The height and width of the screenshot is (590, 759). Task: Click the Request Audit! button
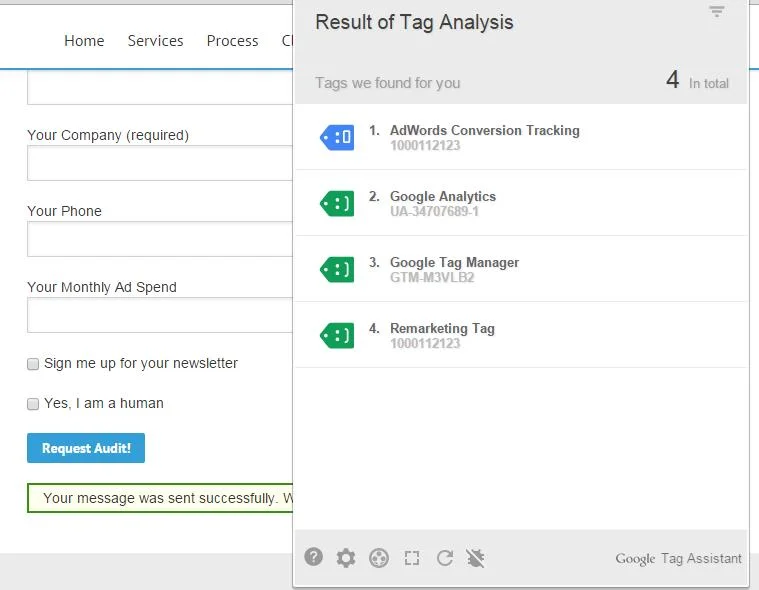[86, 448]
